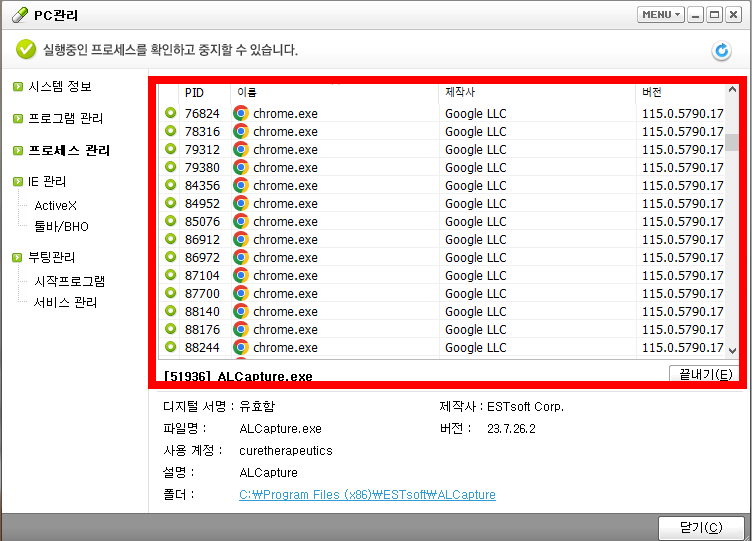The width and height of the screenshot is (752, 541).
Task: Open IE 관리 section
Action: click(x=47, y=181)
